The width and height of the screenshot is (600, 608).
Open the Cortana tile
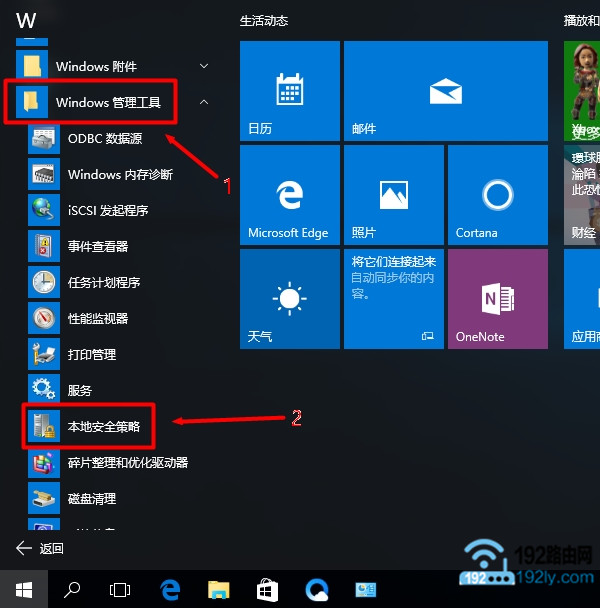(498, 195)
